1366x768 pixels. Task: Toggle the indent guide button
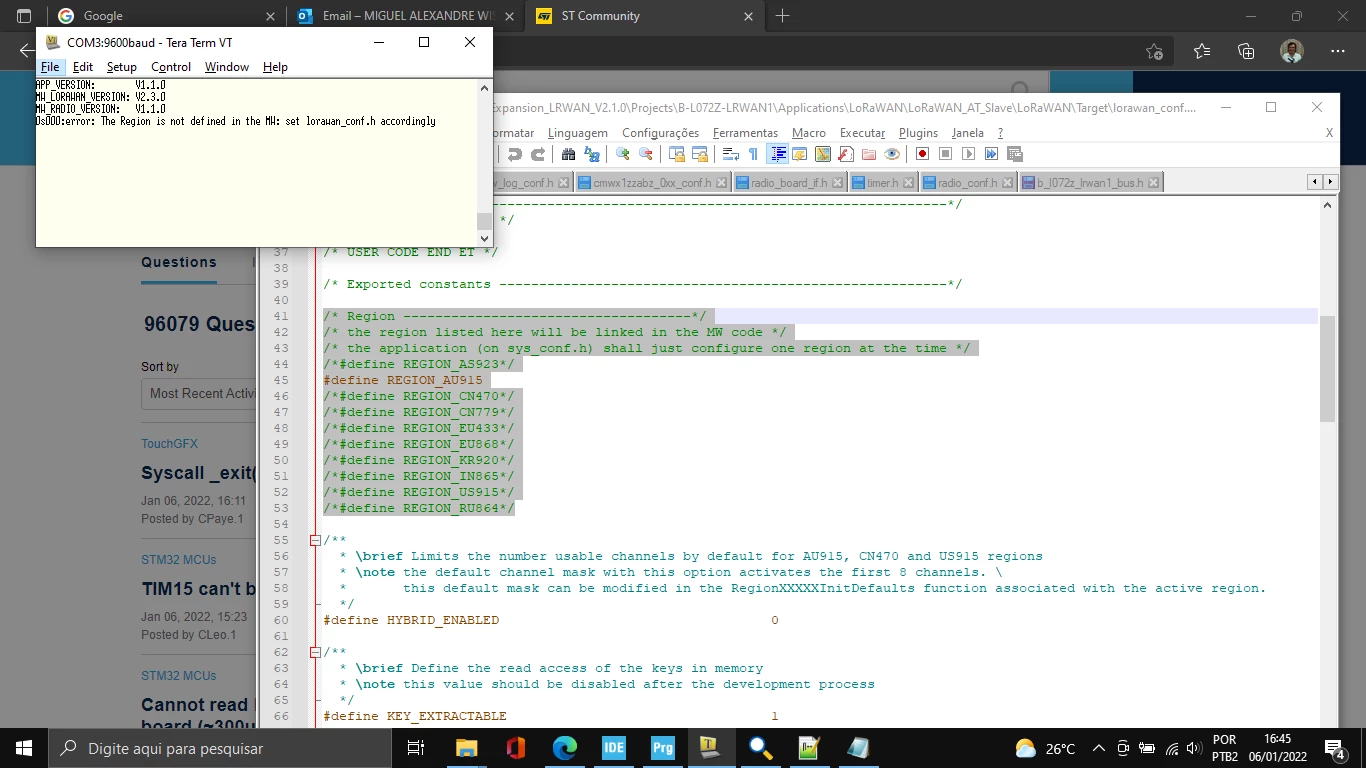777,154
